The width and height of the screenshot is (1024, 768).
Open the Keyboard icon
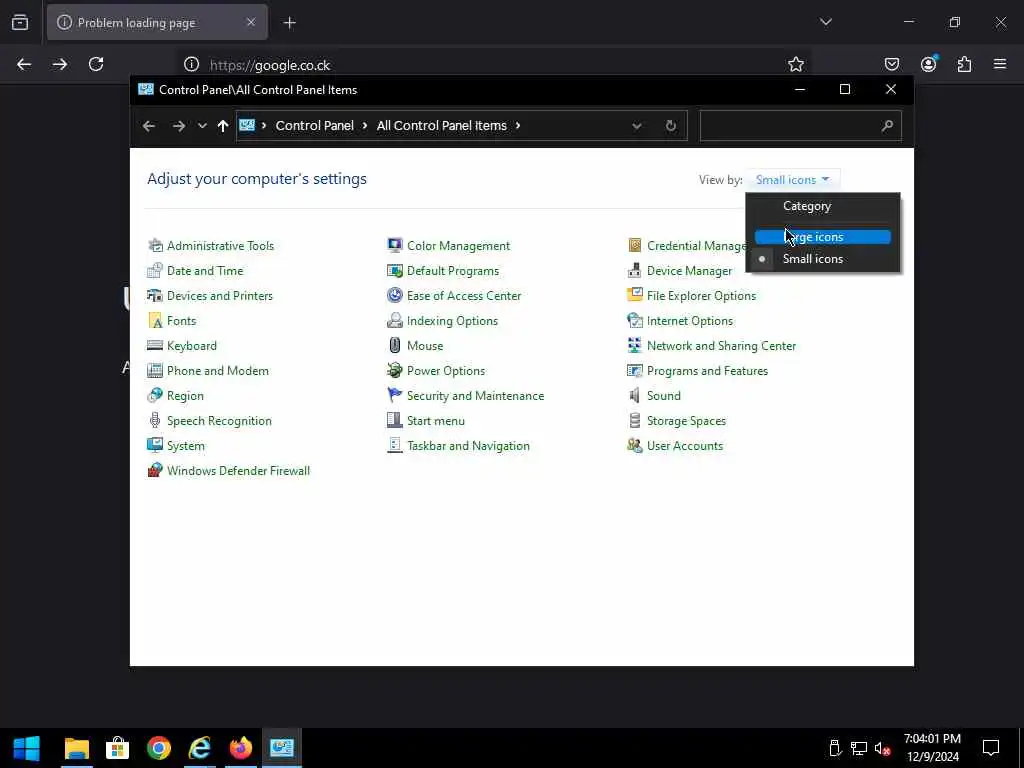pos(155,345)
